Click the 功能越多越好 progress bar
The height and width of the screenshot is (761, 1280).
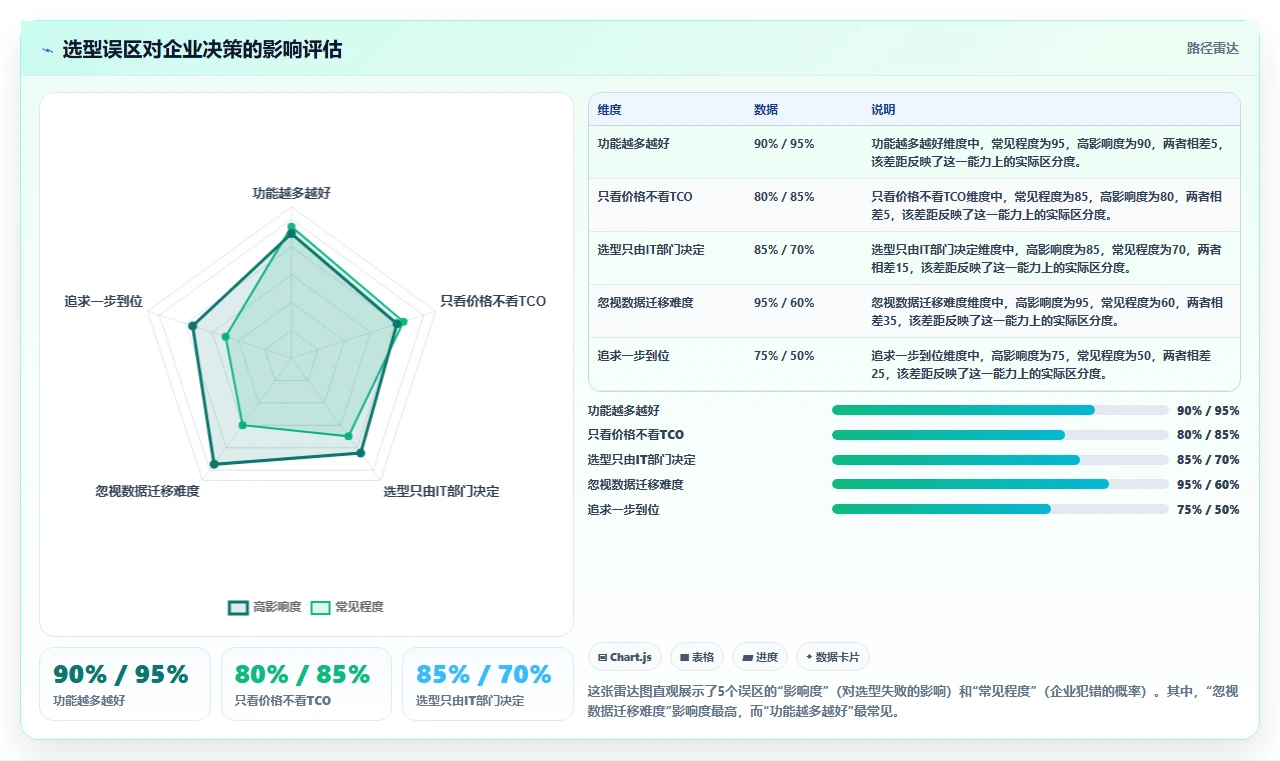coord(1000,410)
